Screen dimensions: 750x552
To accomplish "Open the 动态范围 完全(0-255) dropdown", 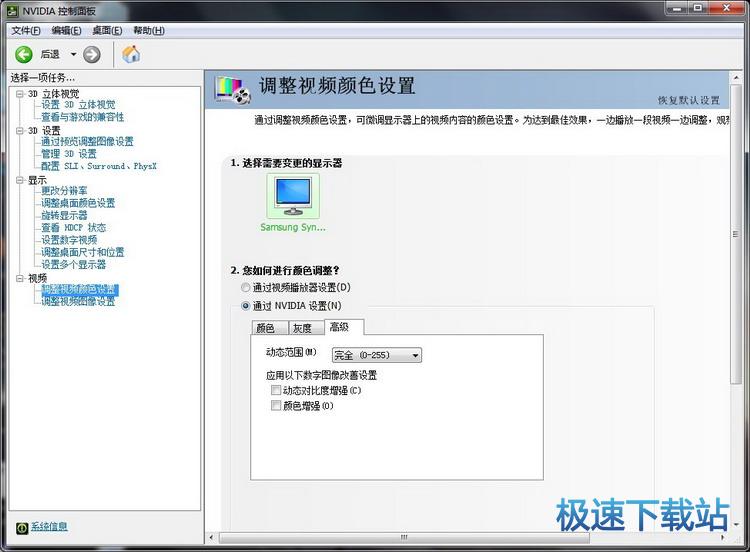I will [376, 355].
